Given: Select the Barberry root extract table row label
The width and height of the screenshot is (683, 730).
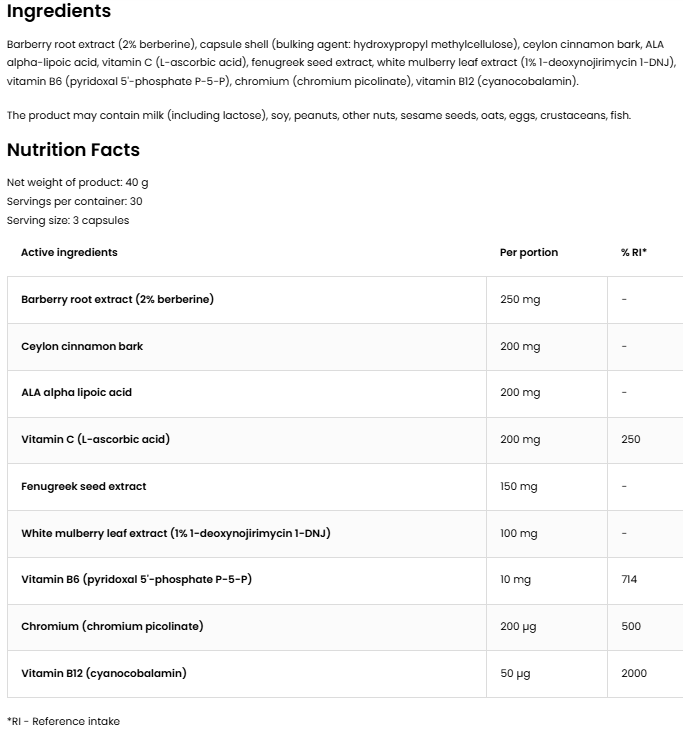Looking at the screenshot, I should point(117,299).
